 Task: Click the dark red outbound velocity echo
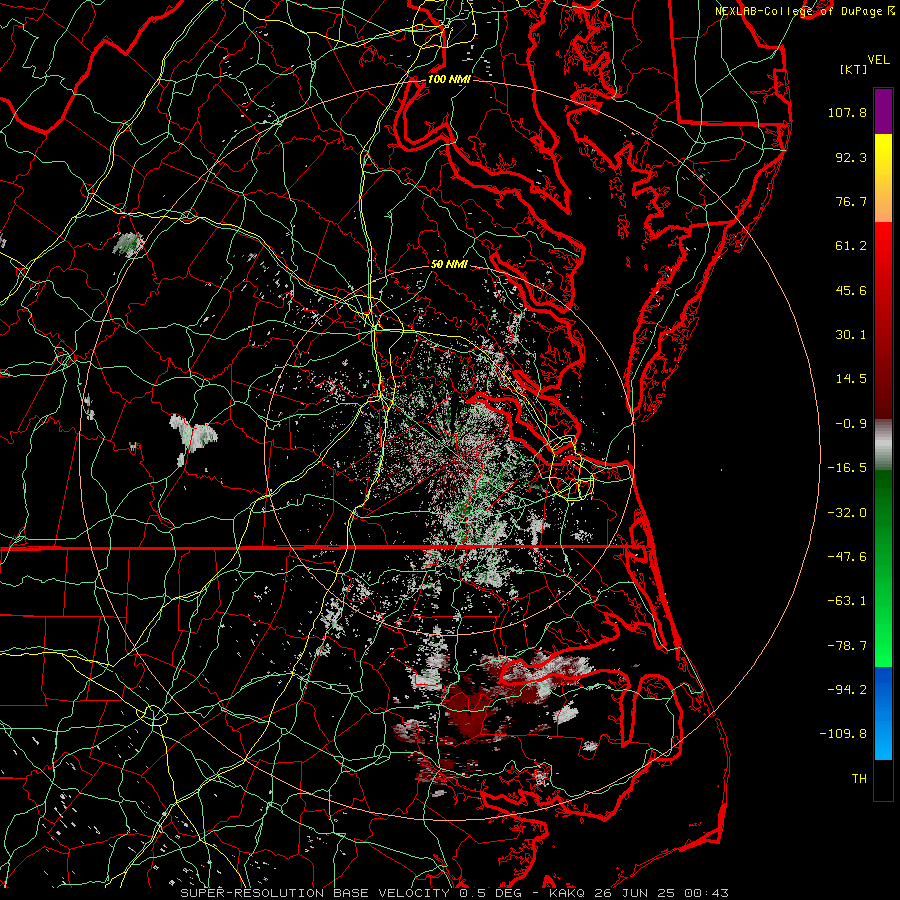[468, 712]
